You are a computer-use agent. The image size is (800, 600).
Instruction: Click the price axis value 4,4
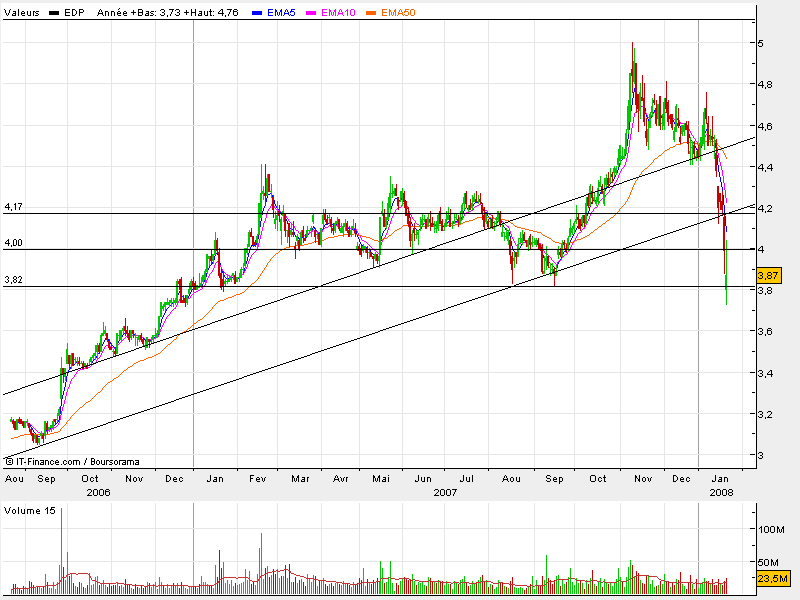click(x=765, y=167)
